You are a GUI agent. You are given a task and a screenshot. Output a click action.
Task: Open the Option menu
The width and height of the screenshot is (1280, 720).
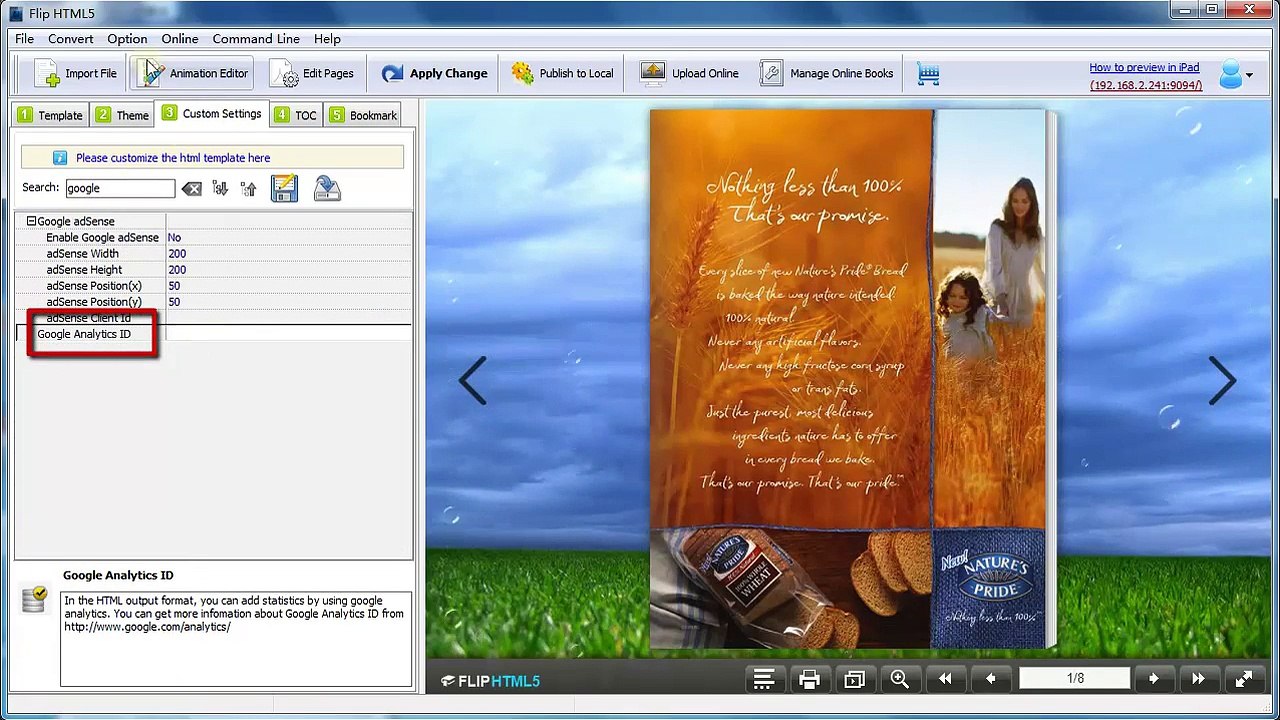click(127, 39)
